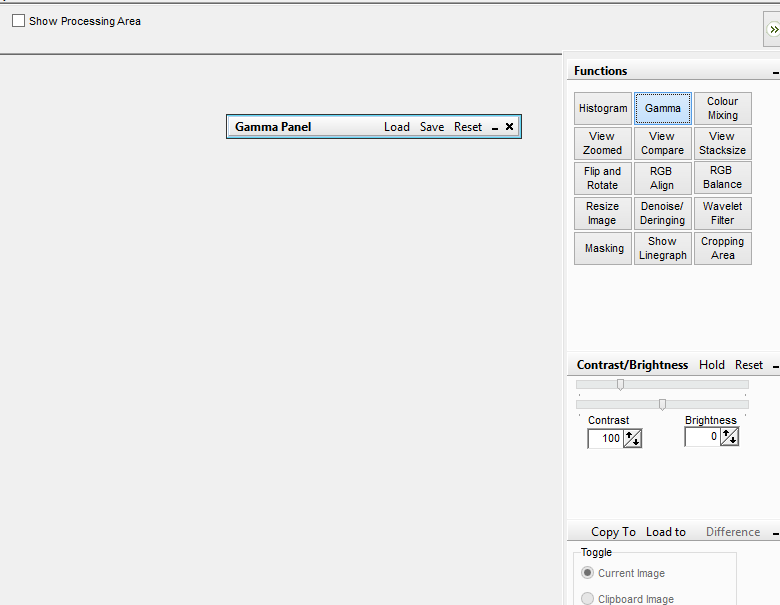The width and height of the screenshot is (780, 605).
Task: Open the Colour Mixing function
Action: pos(722,109)
